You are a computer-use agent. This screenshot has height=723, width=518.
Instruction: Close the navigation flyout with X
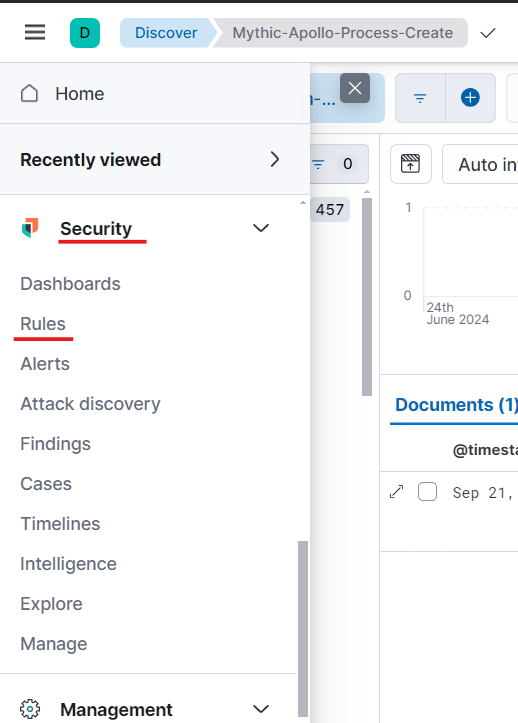tap(355, 88)
